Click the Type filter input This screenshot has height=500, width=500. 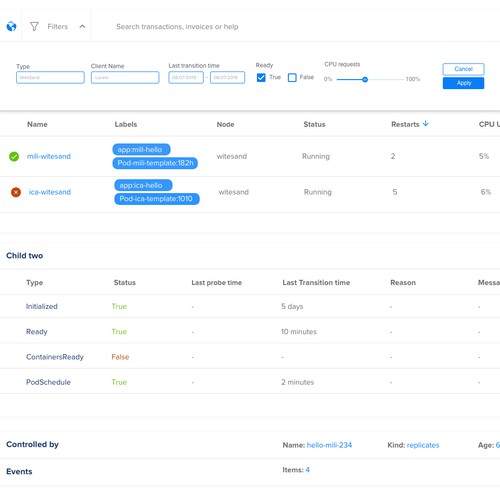click(x=50, y=77)
